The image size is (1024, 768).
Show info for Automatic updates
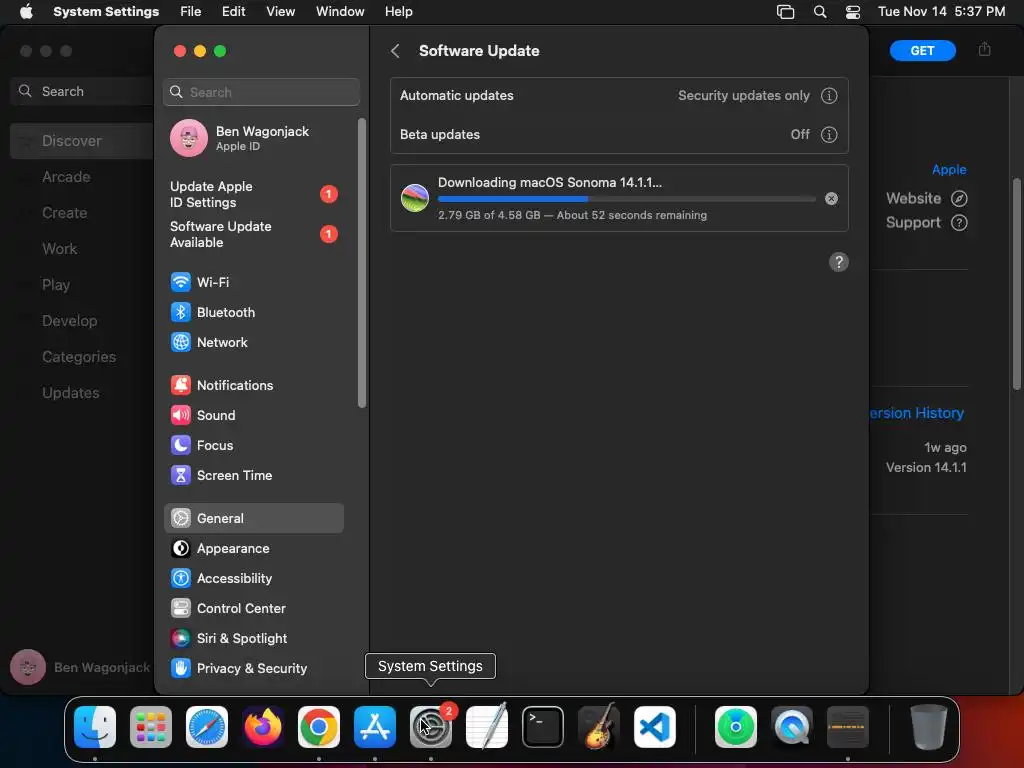click(829, 96)
